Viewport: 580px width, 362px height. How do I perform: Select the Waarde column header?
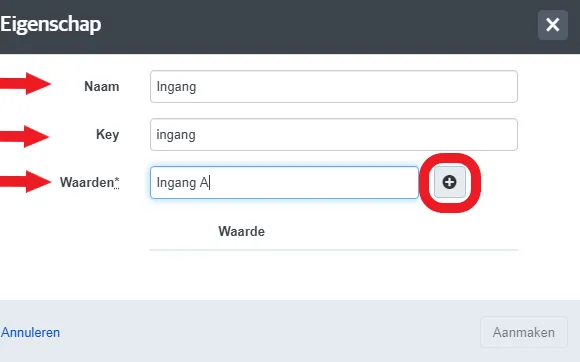pos(242,231)
